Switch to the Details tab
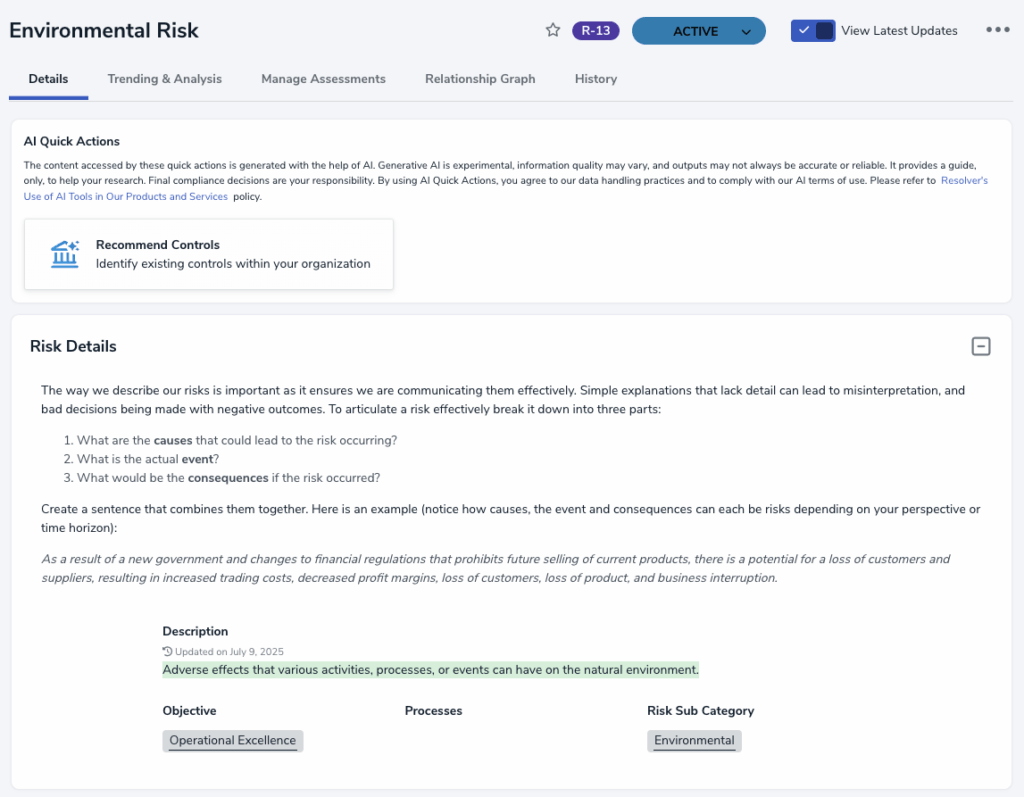The image size is (1024, 797). point(48,79)
